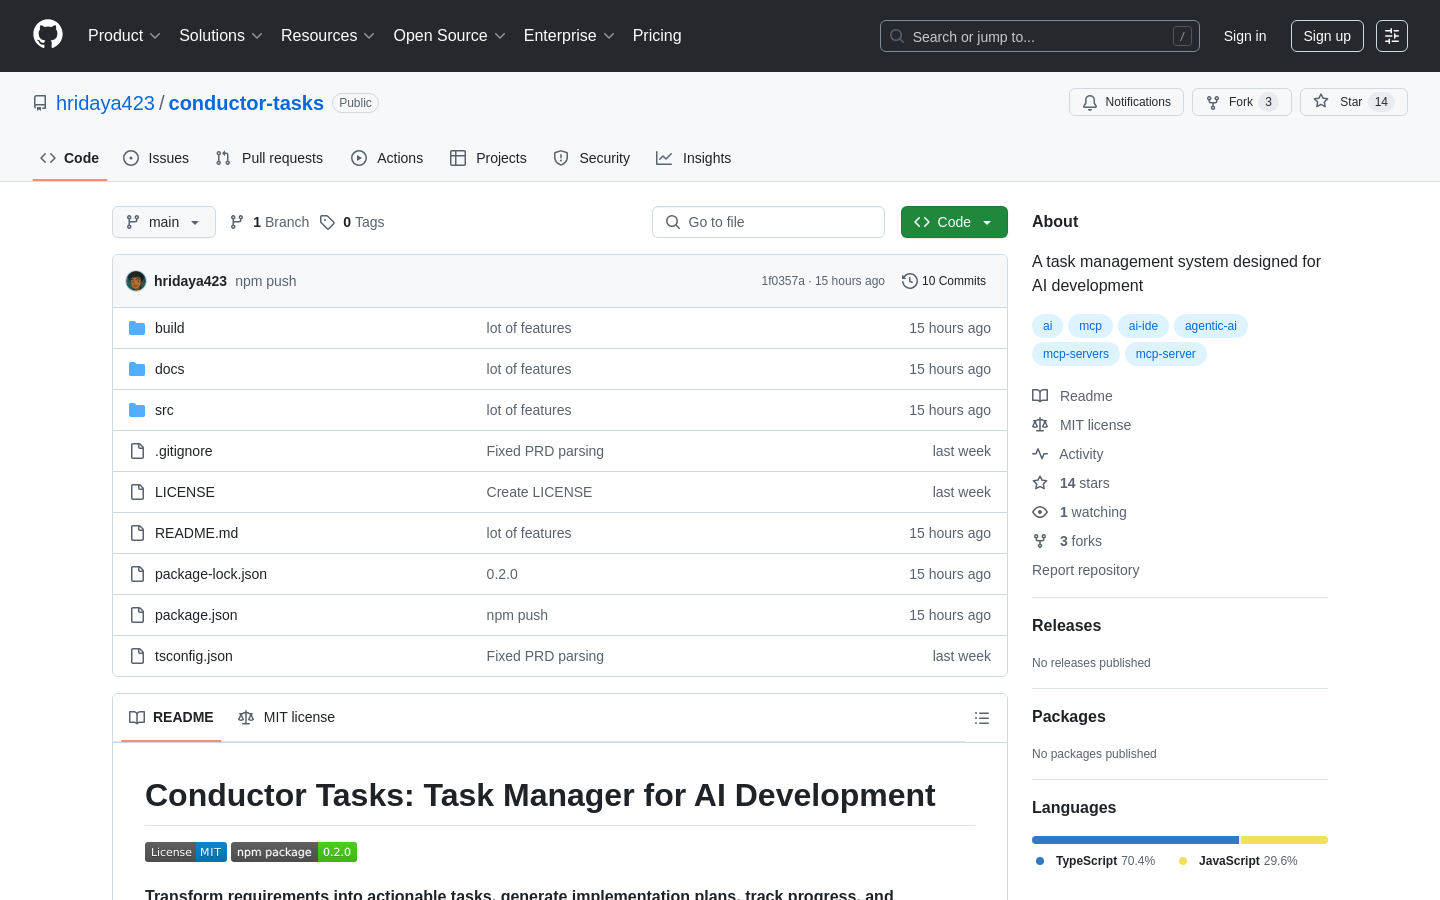Viewport: 1440px width, 900px height.
Task: Expand the Product menu
Action: click(124, 36)
